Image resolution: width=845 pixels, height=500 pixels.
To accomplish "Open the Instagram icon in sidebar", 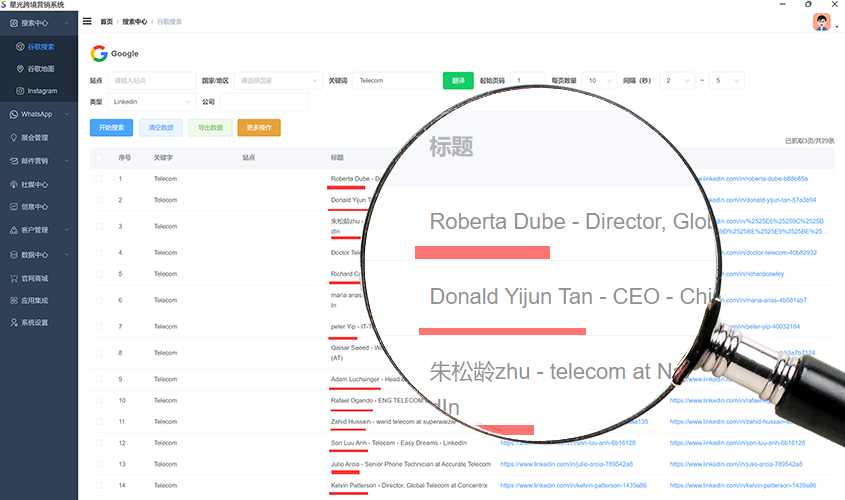I will point(20,91).
